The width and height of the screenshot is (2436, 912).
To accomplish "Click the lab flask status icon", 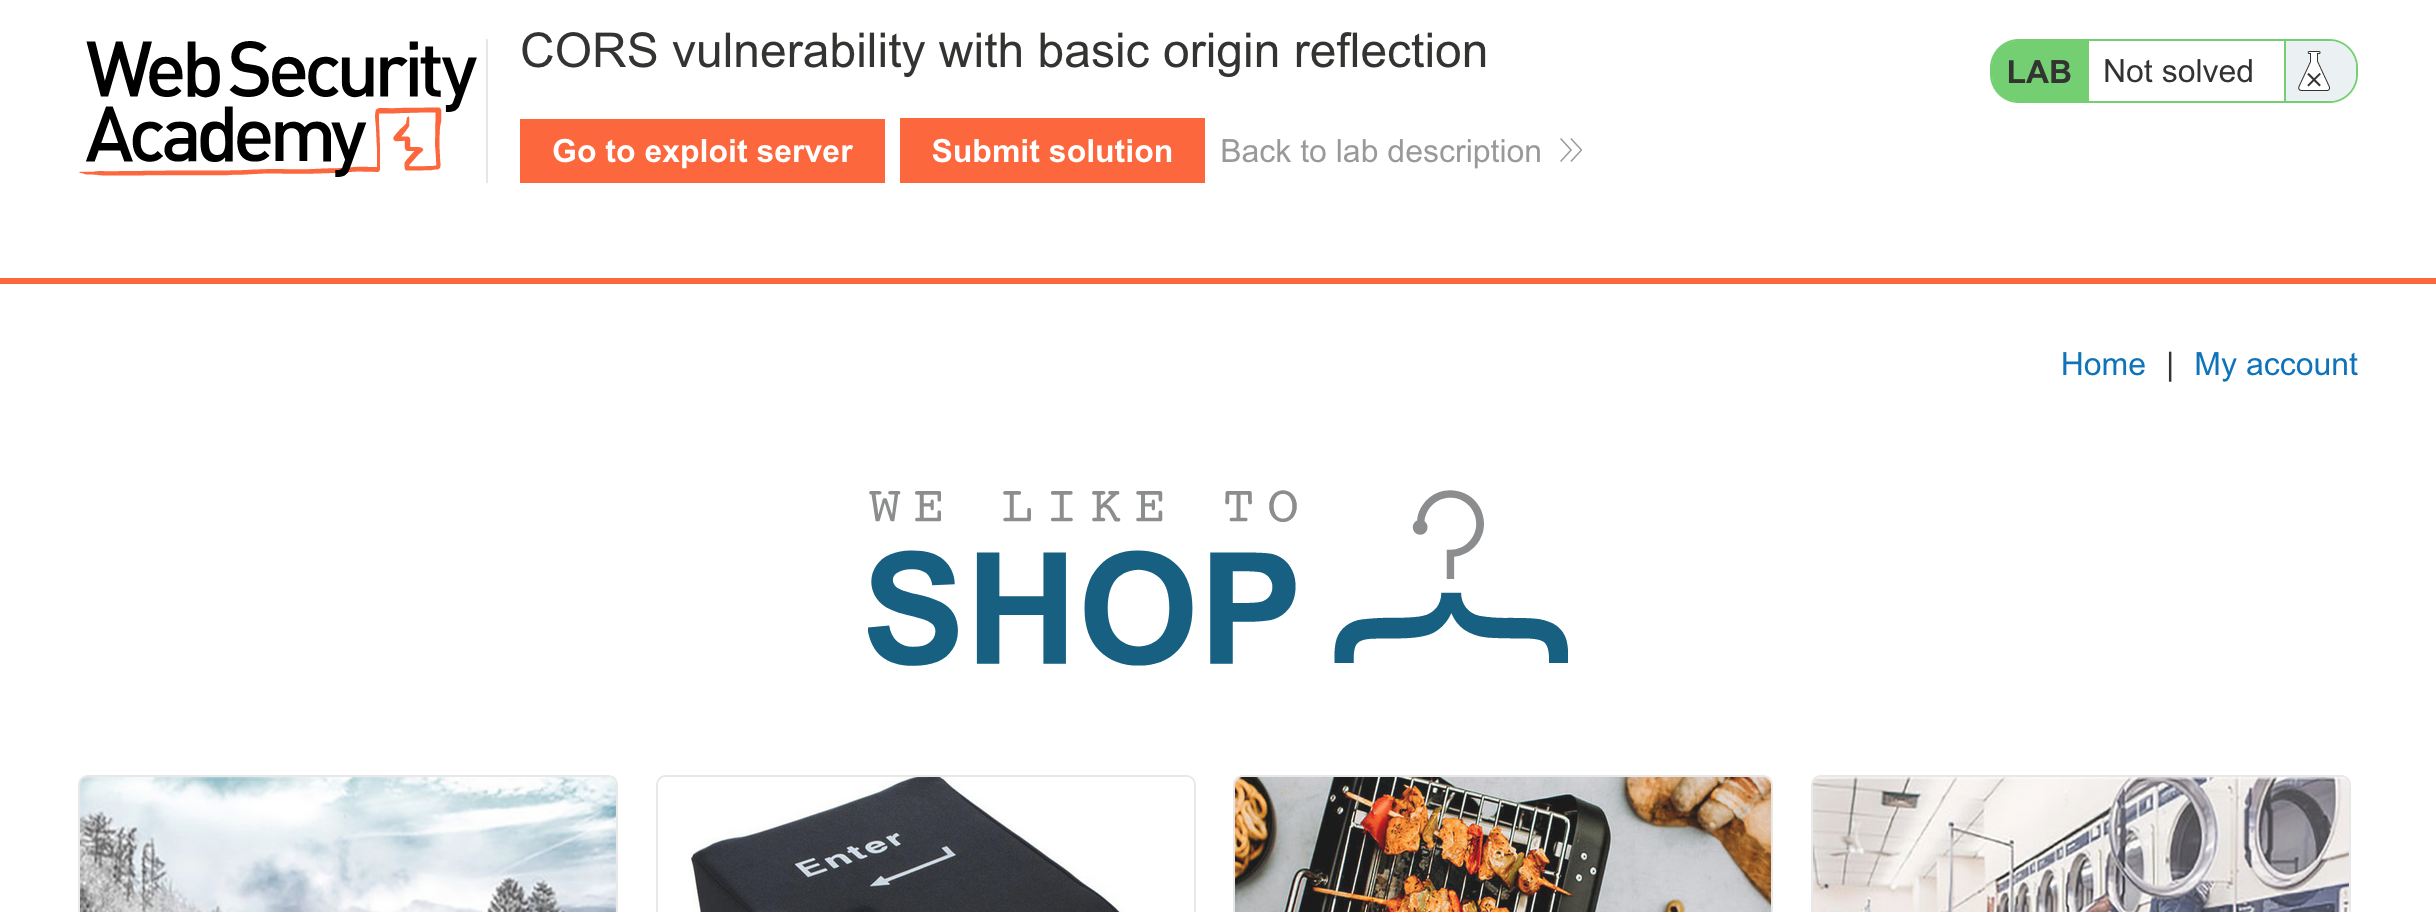I will coord(2313,72).
